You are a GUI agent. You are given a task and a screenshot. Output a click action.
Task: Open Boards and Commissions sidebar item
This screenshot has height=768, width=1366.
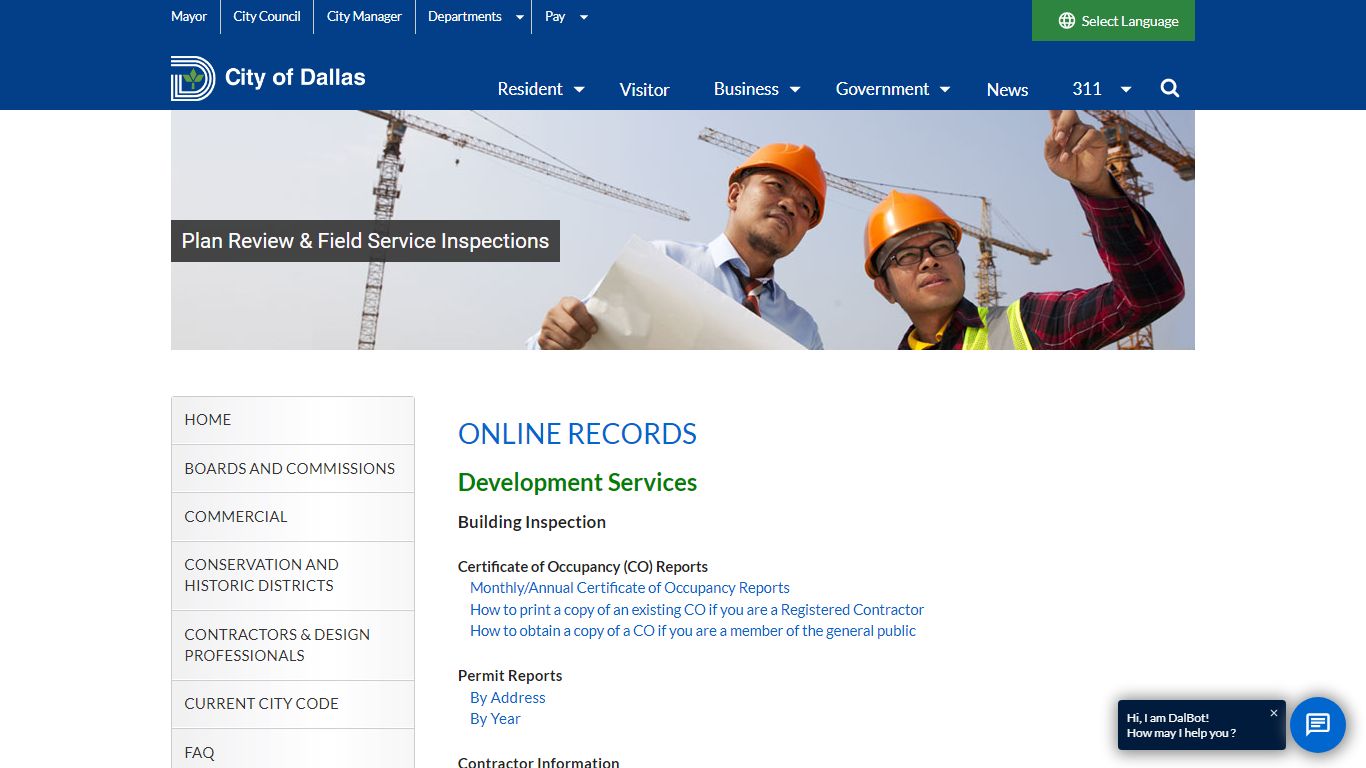(293, 468)
